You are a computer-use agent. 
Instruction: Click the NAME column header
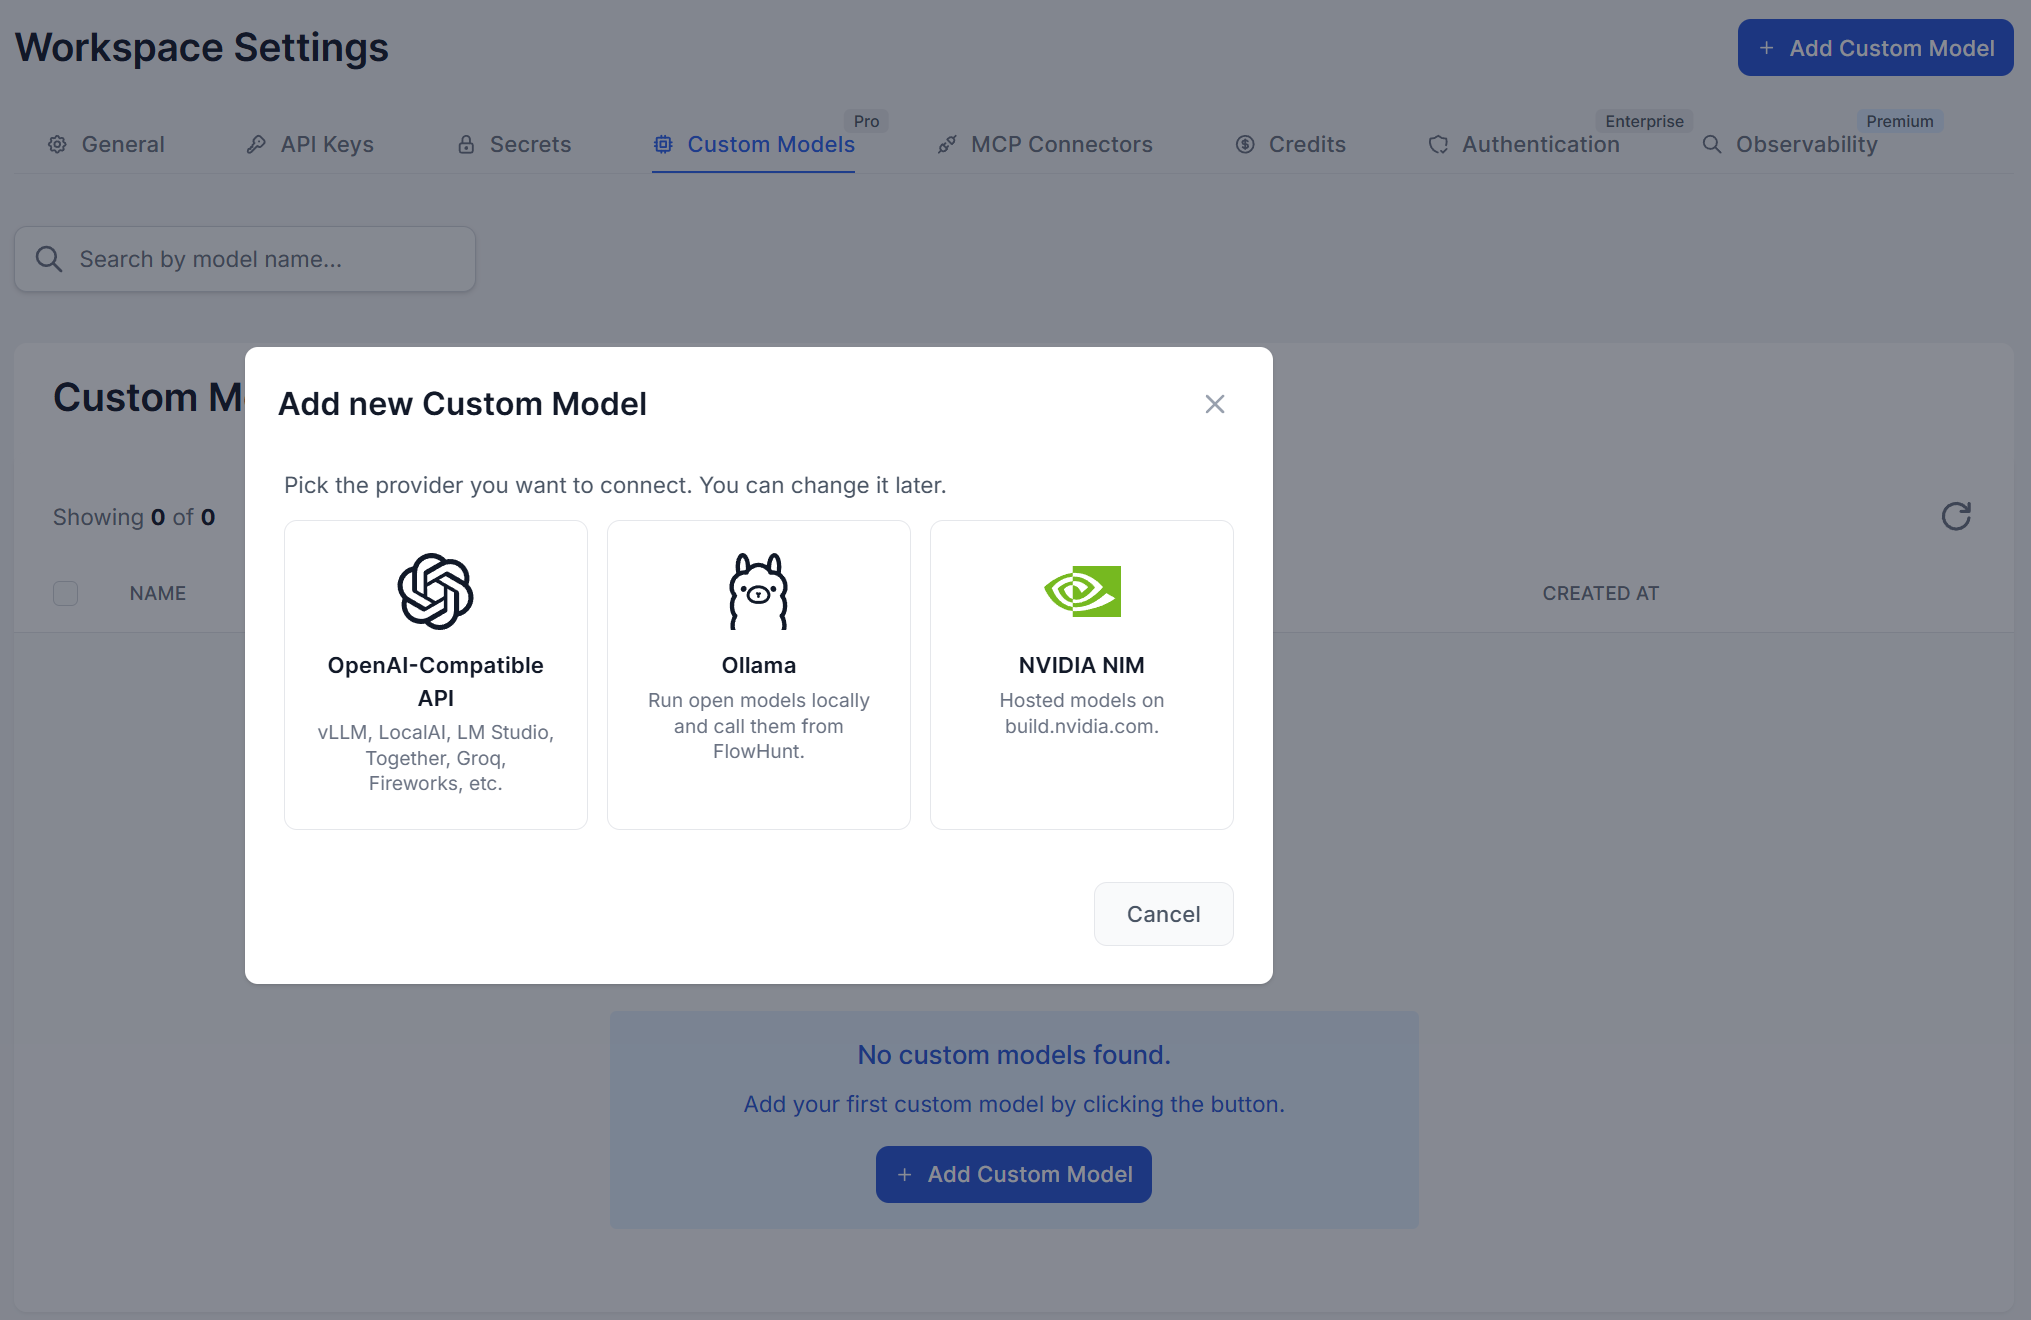158,593
